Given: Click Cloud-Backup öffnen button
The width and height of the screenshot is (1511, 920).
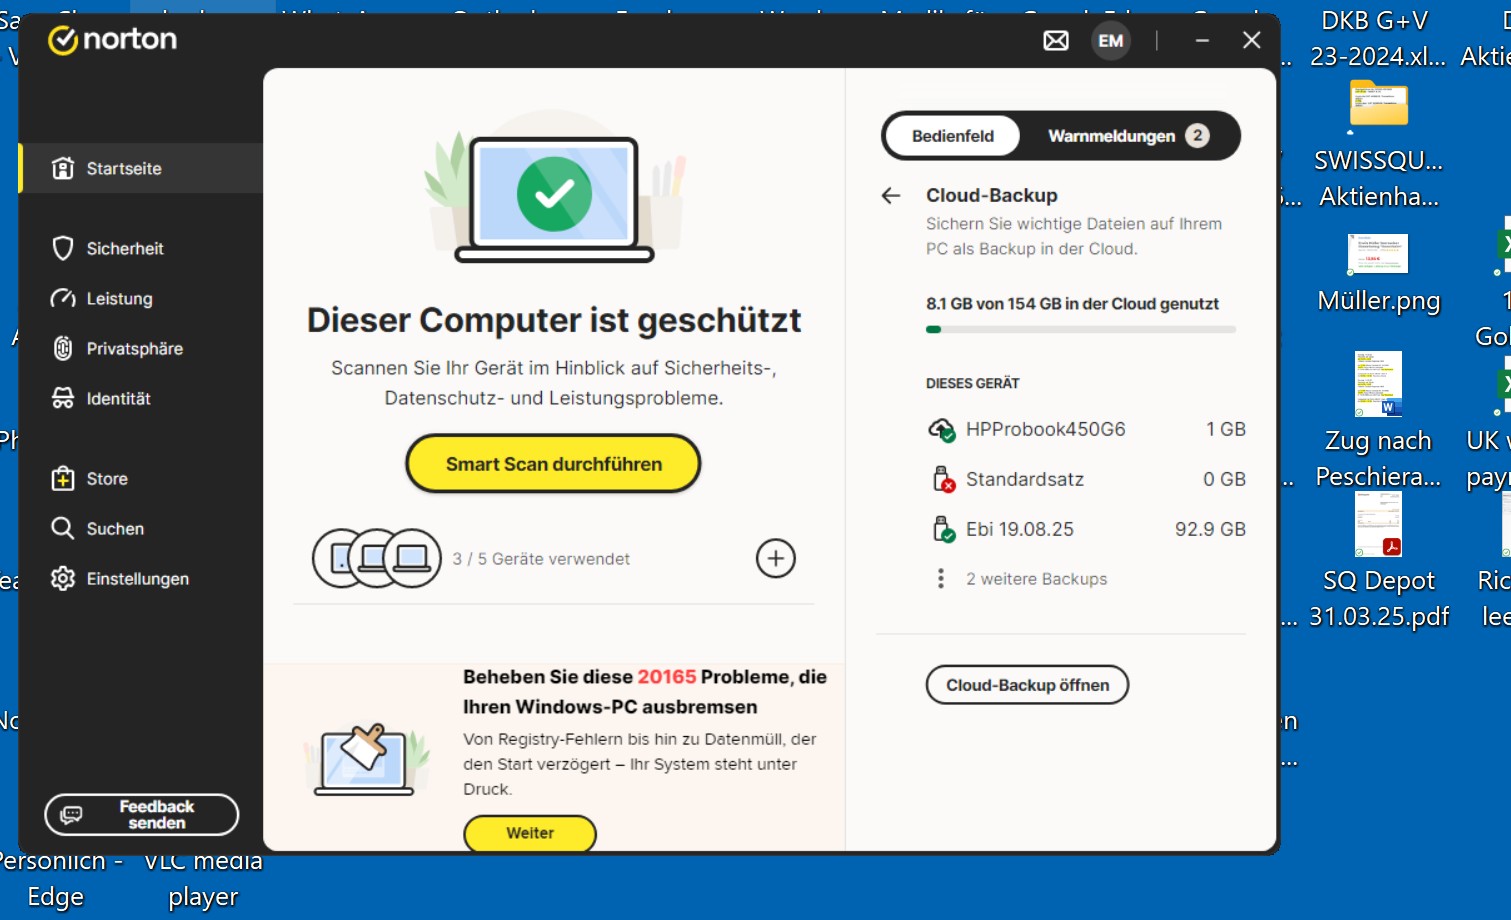Looking at the screenshot, I should (1027, 685).
